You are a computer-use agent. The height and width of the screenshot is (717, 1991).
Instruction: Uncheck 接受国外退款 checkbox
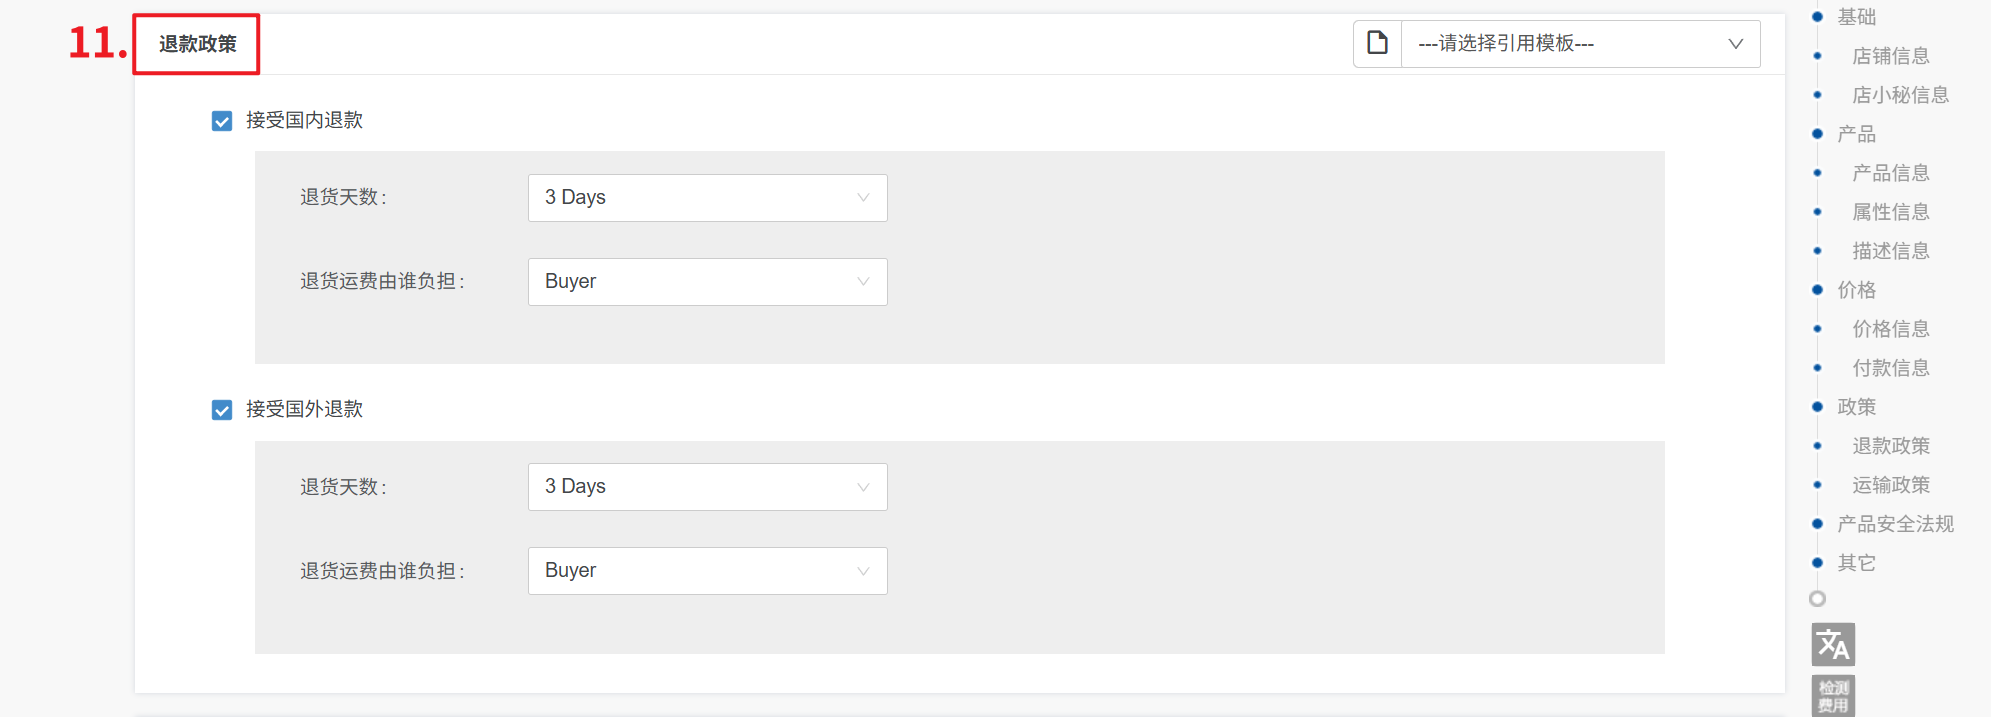[222, 410]
